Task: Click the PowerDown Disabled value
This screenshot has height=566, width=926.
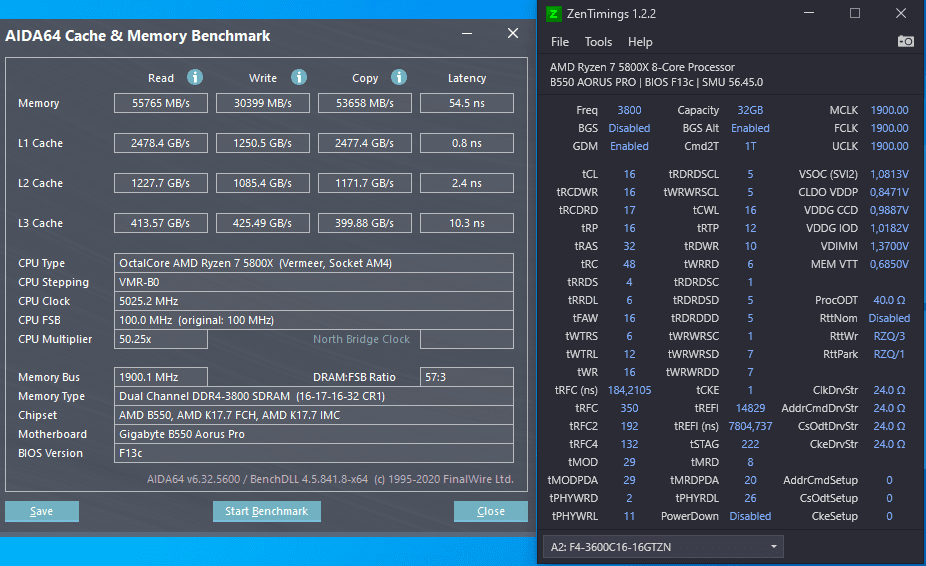Action: click(x=750, y=516)
